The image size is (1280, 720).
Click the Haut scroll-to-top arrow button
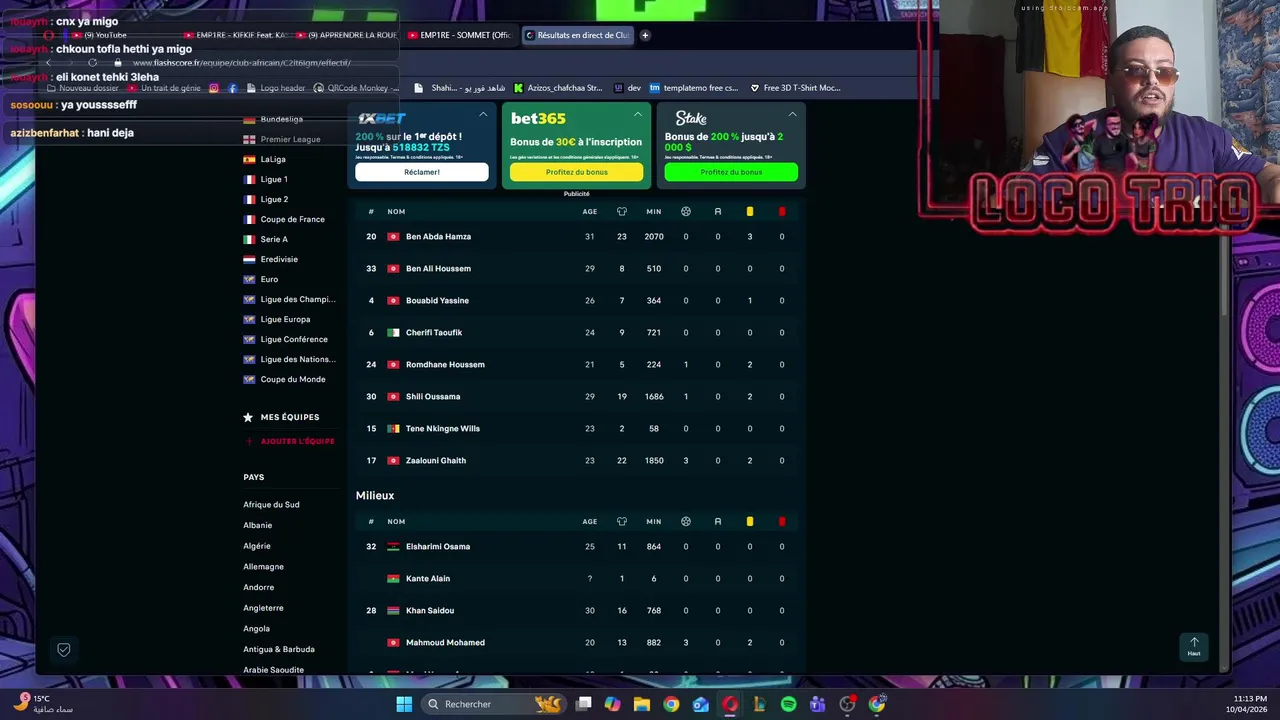[1194, 646]
